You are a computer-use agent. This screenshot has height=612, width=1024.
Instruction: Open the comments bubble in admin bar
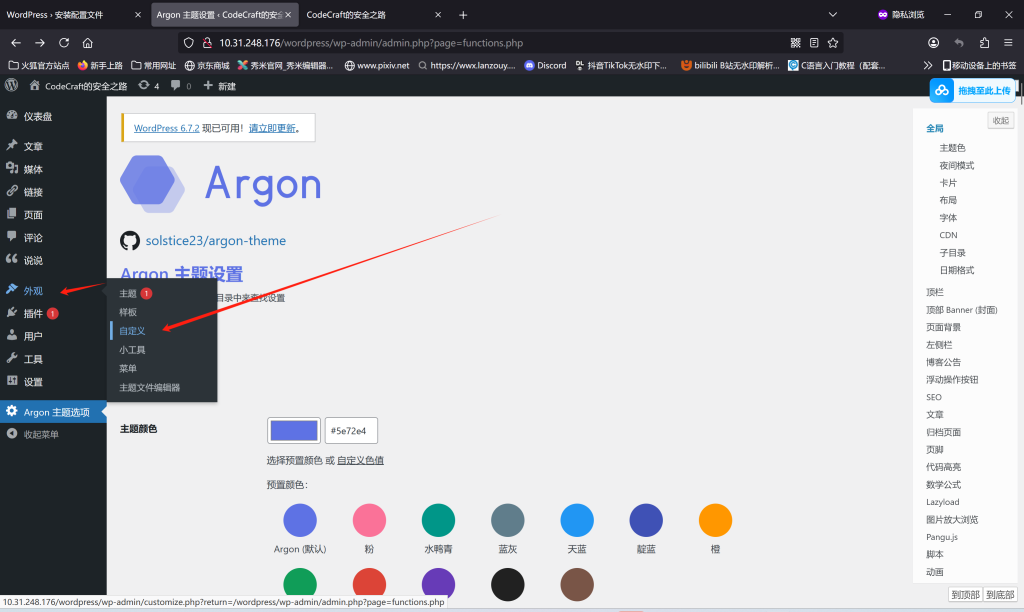181,86
